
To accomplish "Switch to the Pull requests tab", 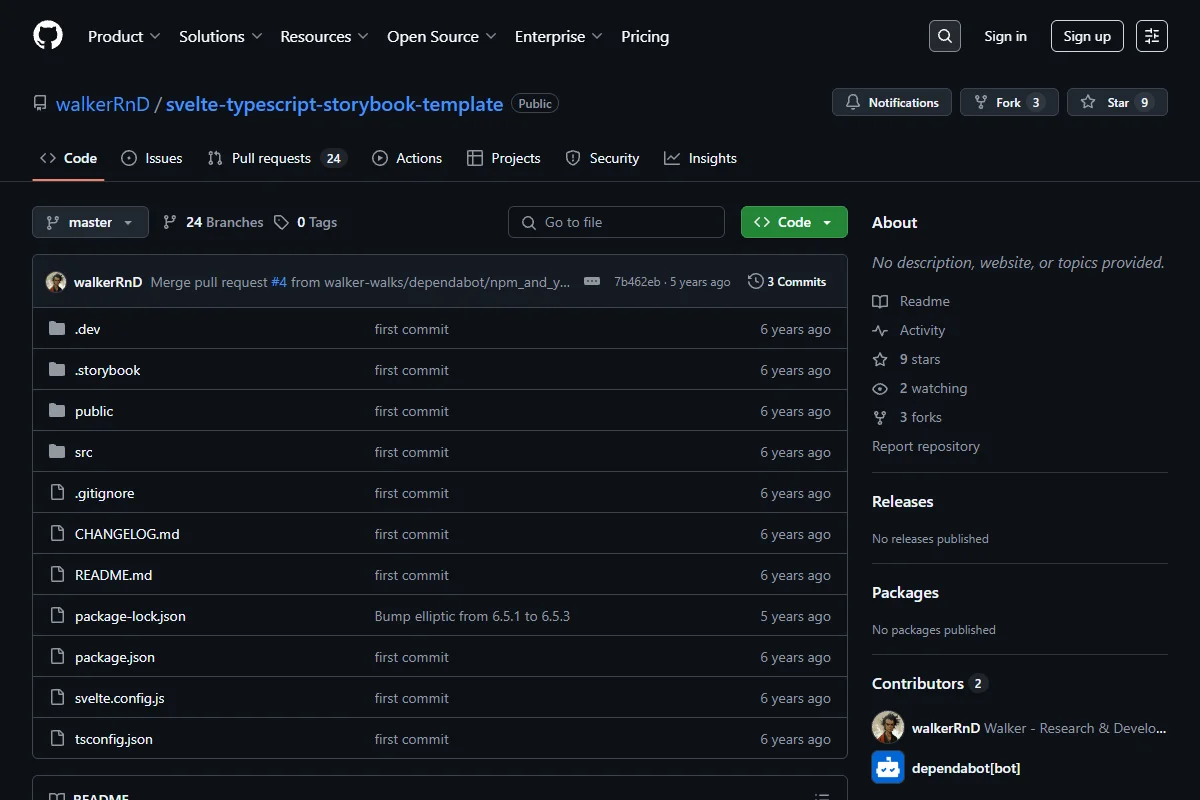I will point(276,158).
